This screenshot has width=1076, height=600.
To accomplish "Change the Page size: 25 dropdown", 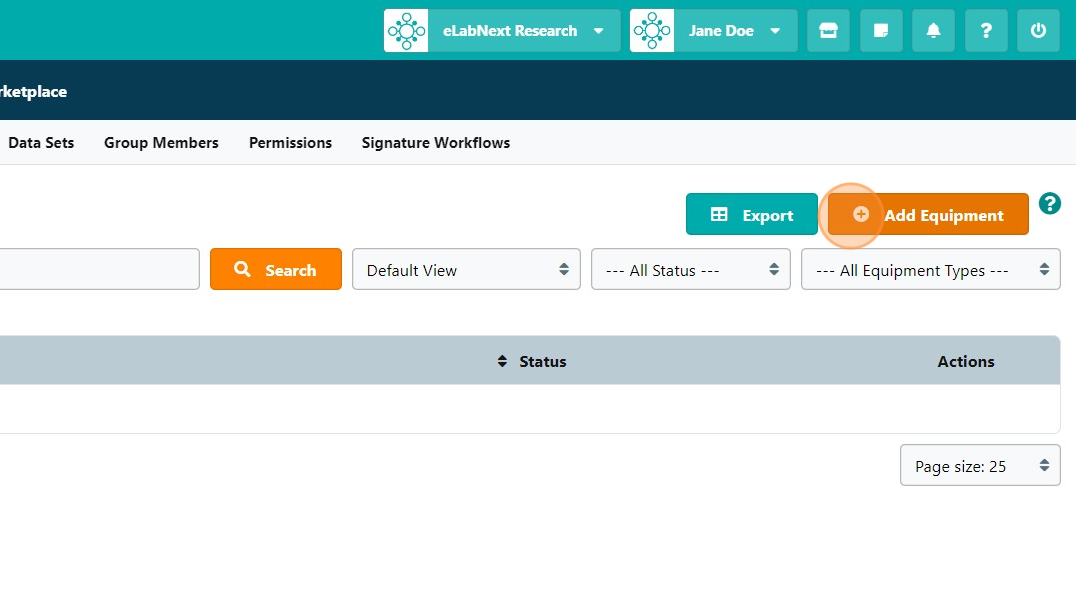I will pyautogui.click(x=980, y=465).
